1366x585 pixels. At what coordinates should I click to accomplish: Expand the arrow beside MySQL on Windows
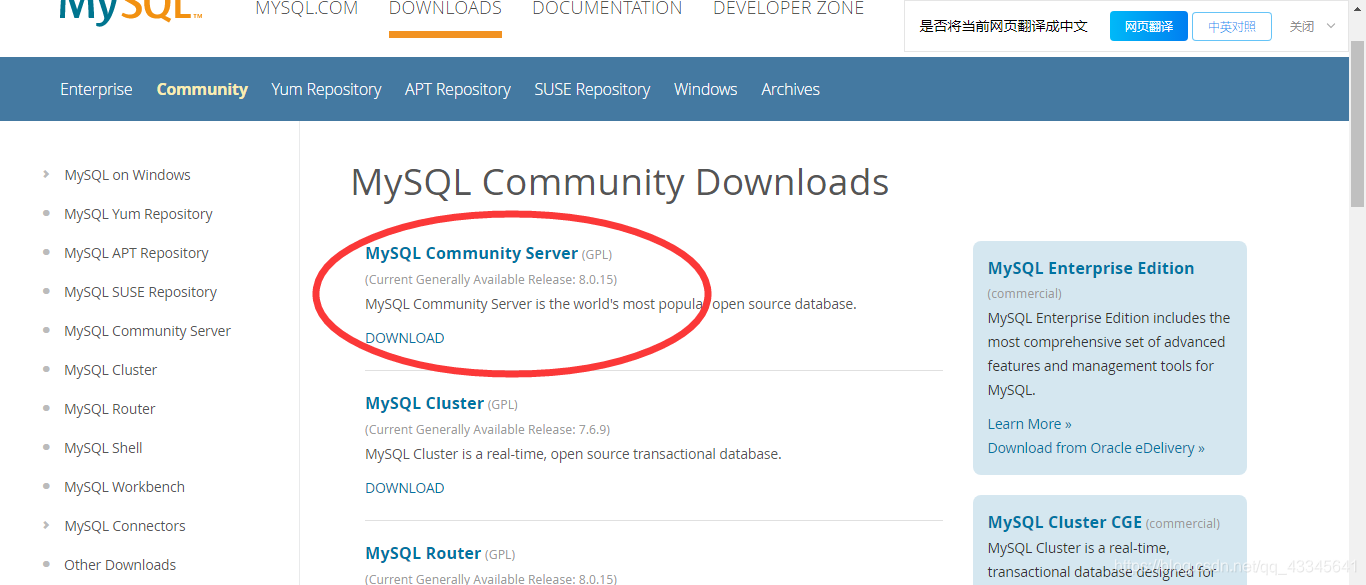point(47,174)
